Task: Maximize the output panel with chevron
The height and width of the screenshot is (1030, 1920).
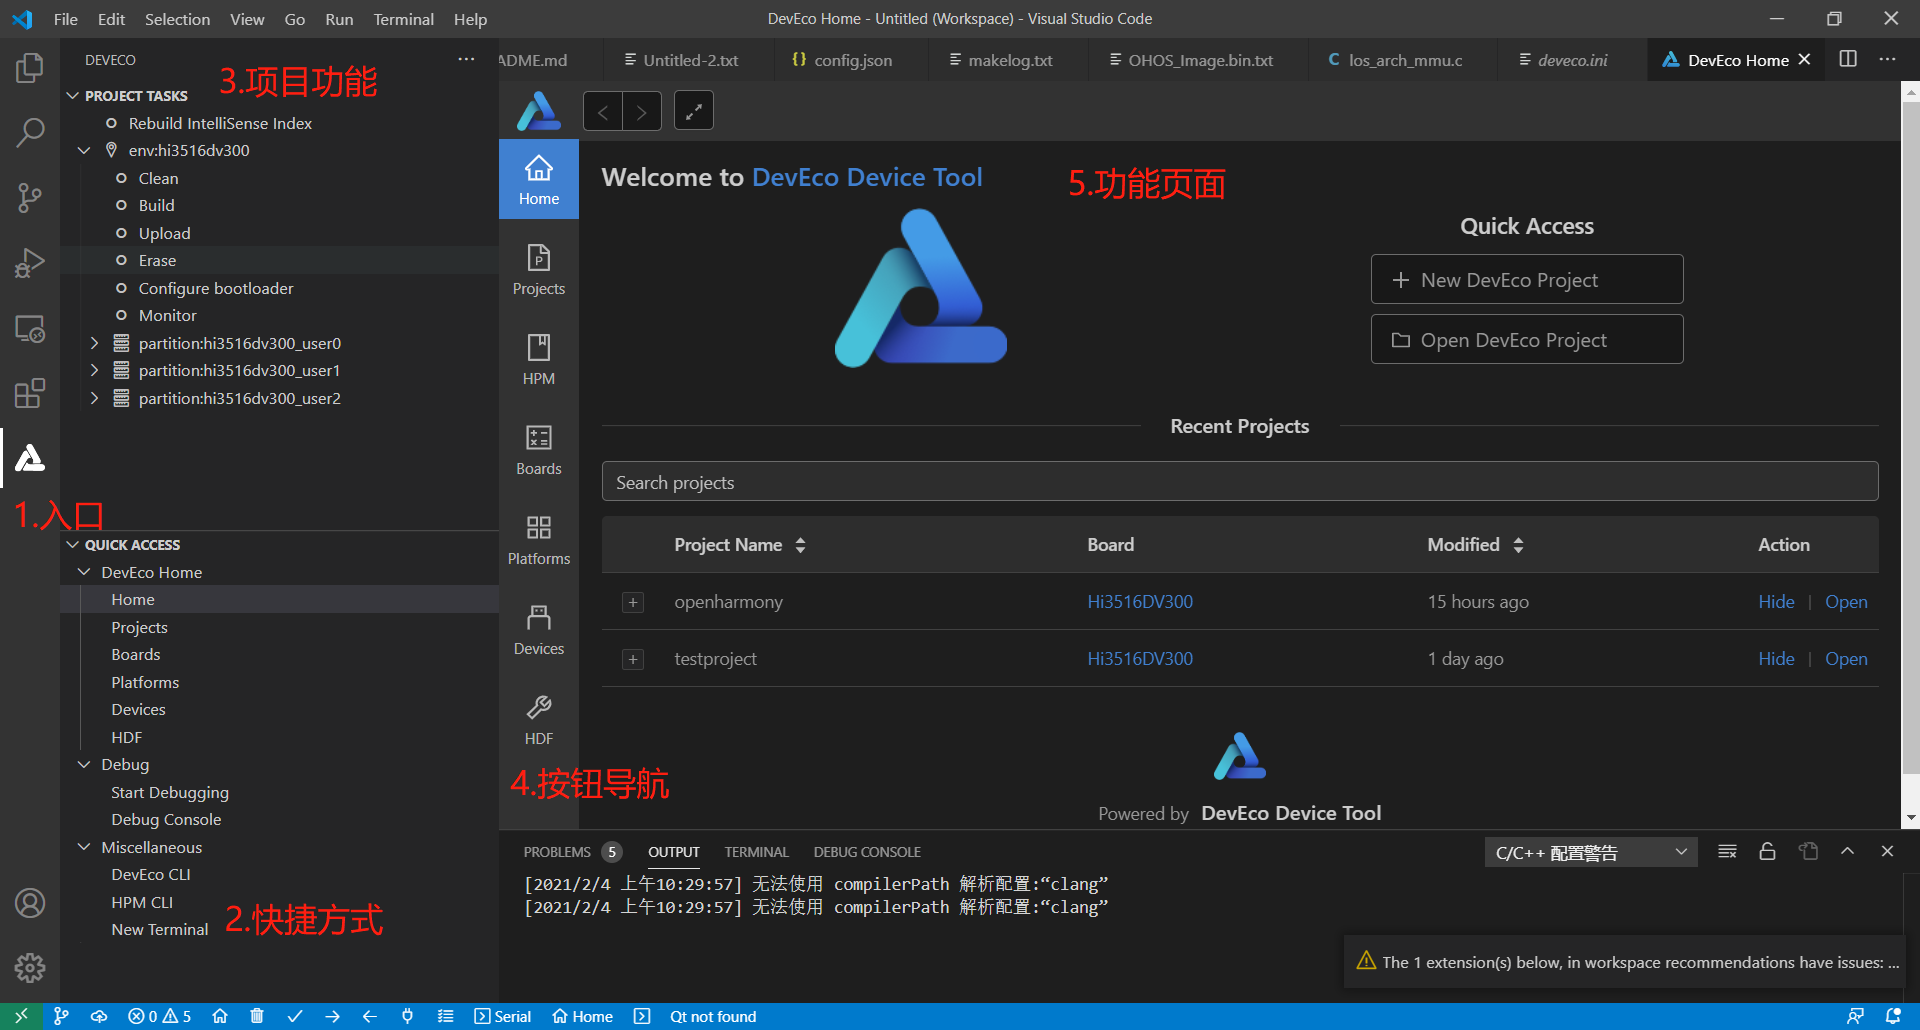Action: (1847, 852)
